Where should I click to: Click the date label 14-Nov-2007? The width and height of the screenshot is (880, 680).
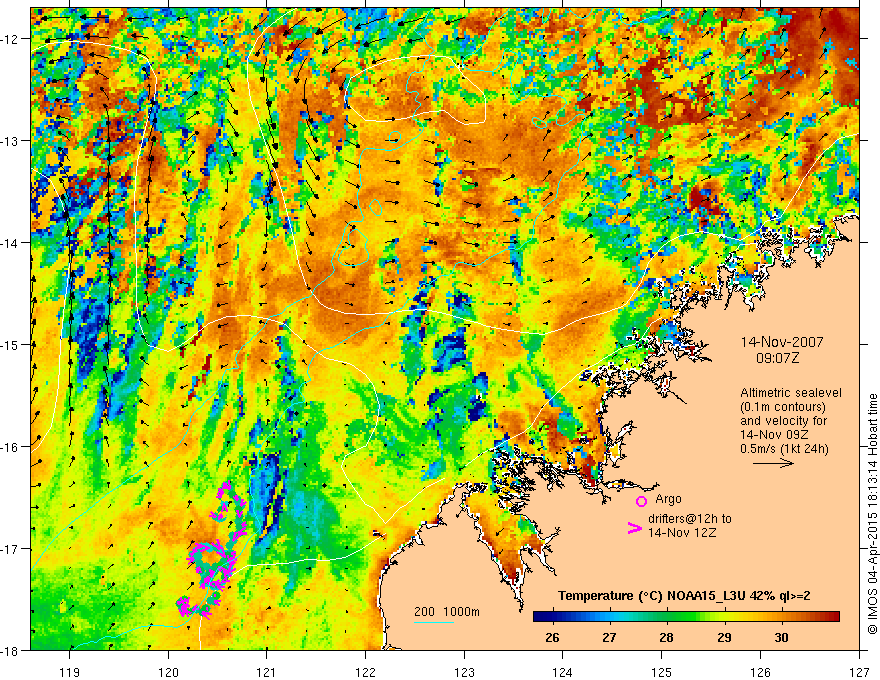click(x=782, y=342)
